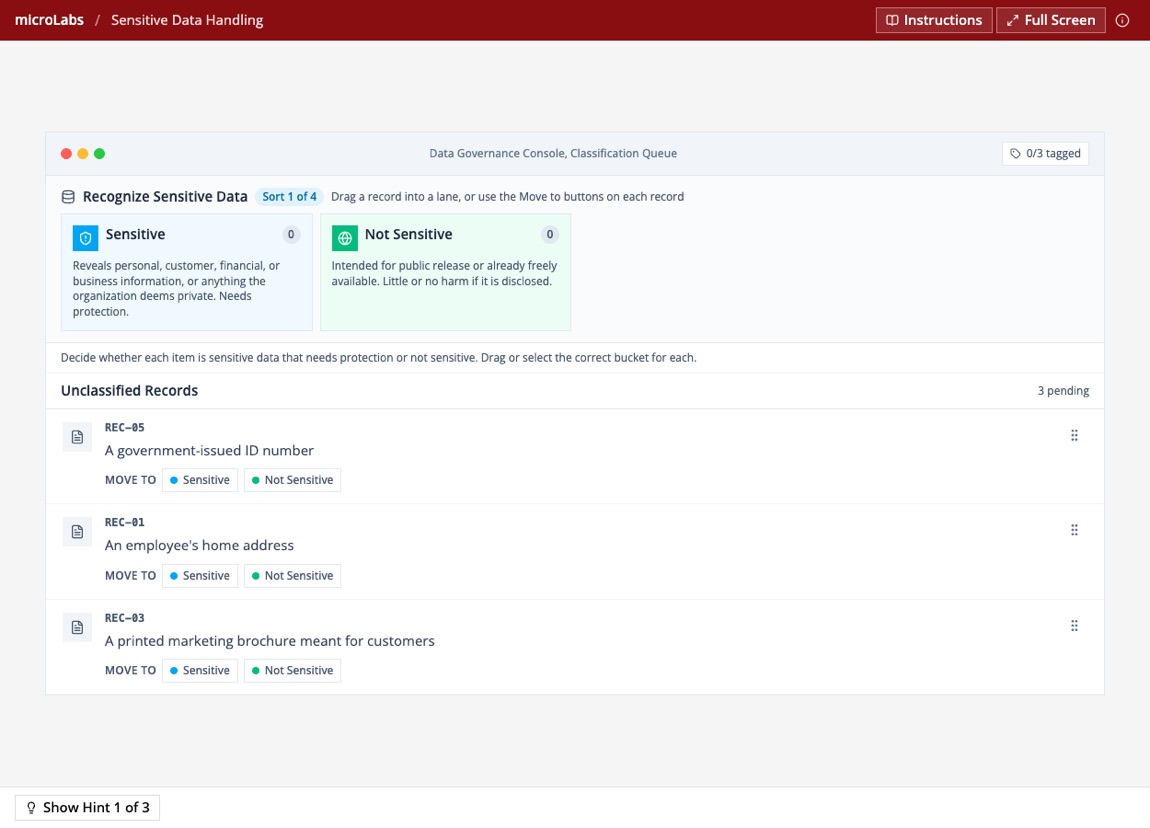Move REC-05 to Not Sensitive
Viewport: 1150px width, 828px height.
click(x=292, y=480)
